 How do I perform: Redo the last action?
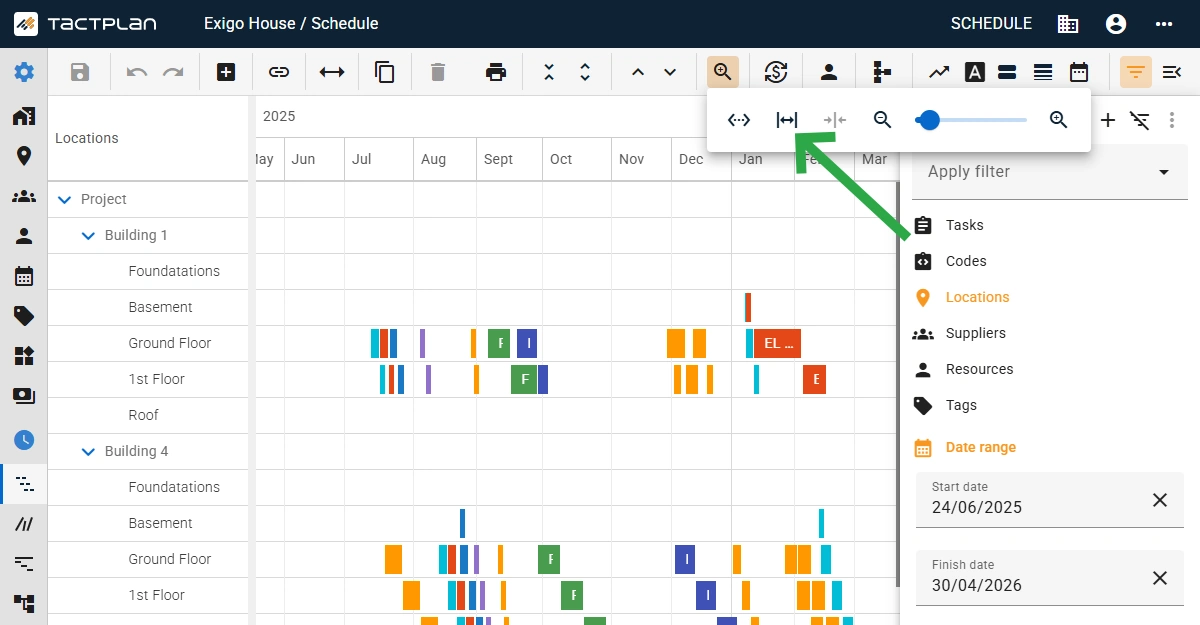pos(173,72)
